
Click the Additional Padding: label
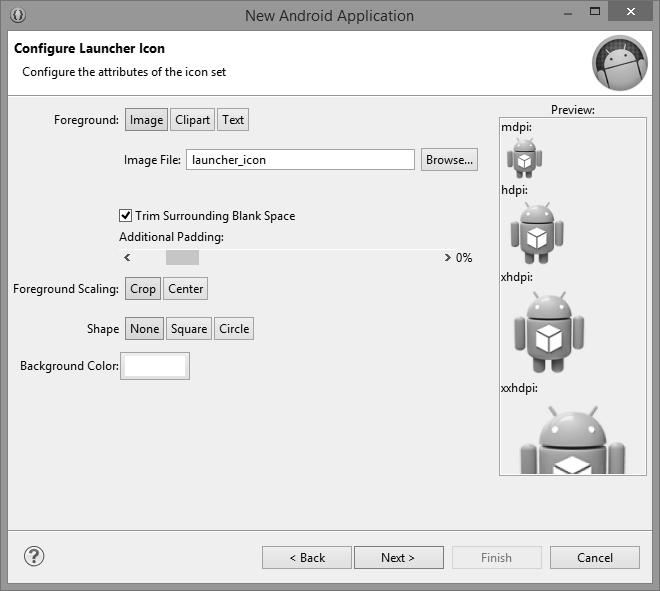[x=171, y=237]
